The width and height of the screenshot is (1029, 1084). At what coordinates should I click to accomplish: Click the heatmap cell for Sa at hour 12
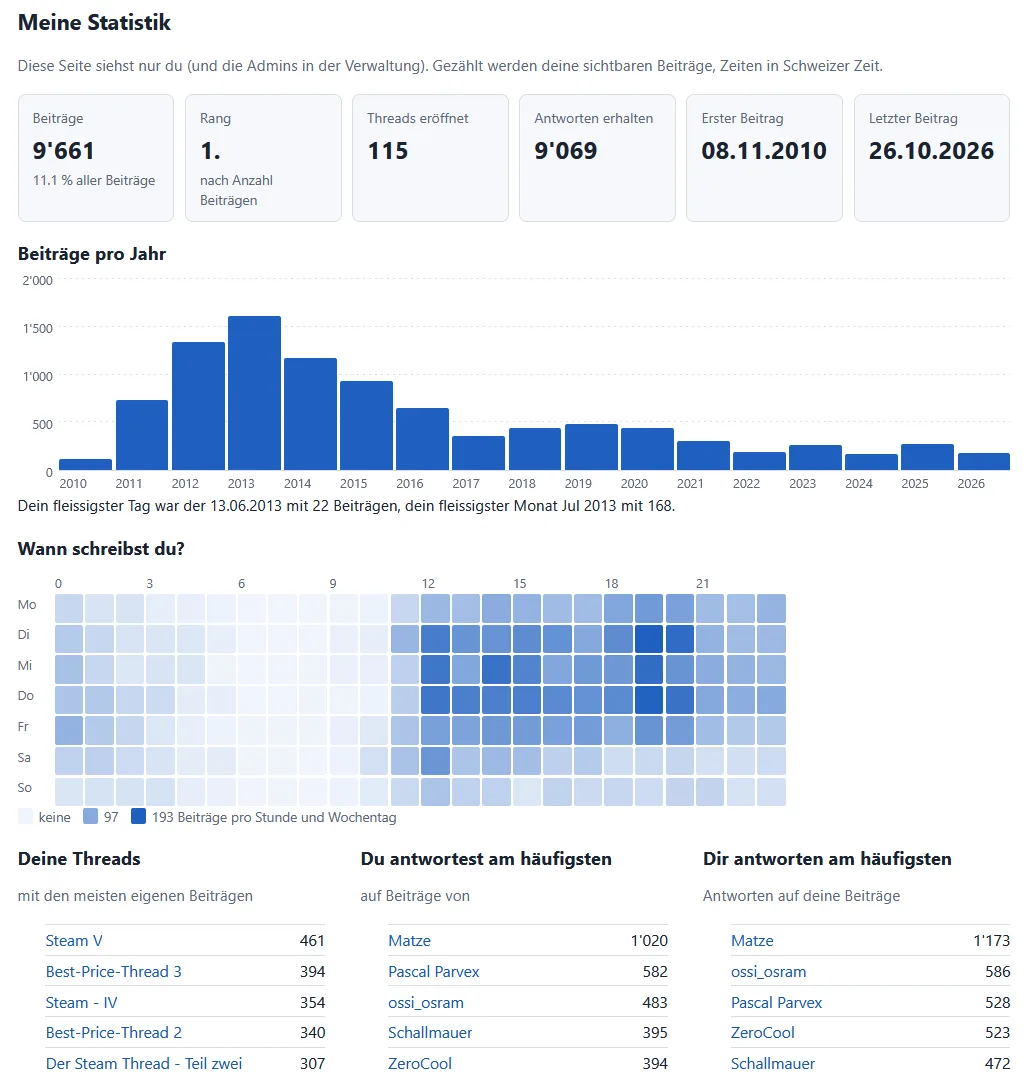[435, 760]
